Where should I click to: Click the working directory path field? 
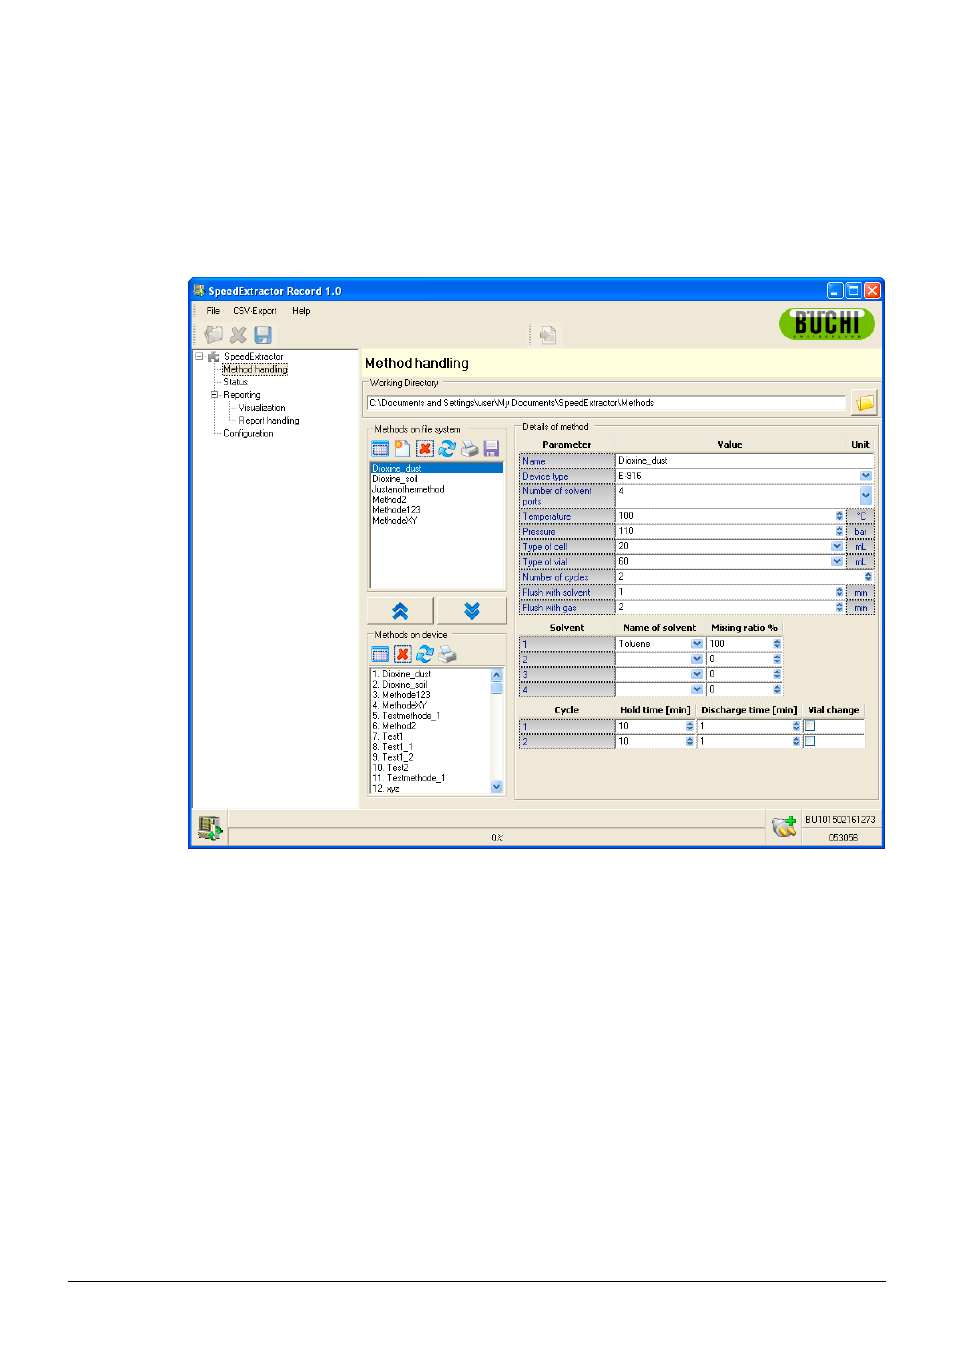pyautogui.click(x=607, y=403)
